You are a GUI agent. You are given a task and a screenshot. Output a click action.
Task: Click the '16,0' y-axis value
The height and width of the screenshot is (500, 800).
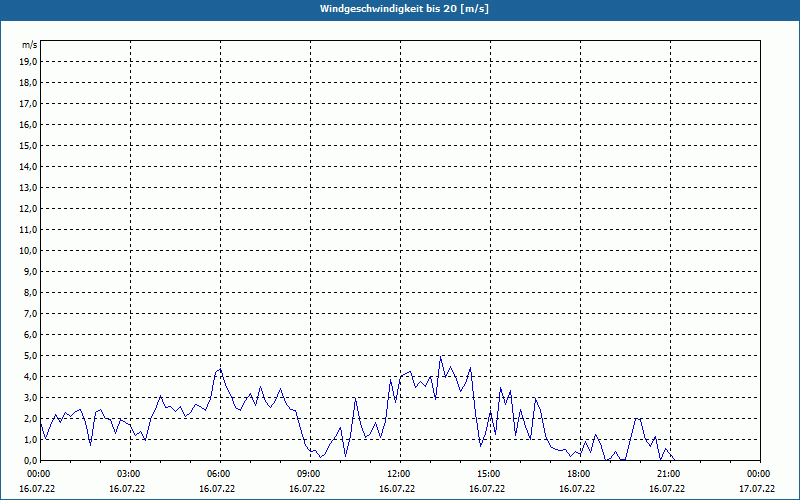pyautogui.click(x=28, y=124)
